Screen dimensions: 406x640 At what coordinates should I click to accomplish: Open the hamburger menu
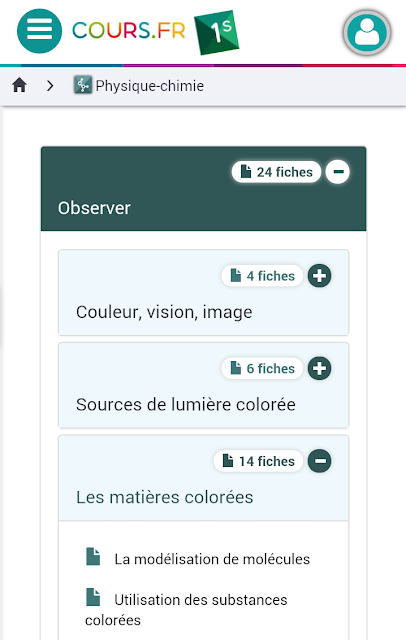(39, 31)
